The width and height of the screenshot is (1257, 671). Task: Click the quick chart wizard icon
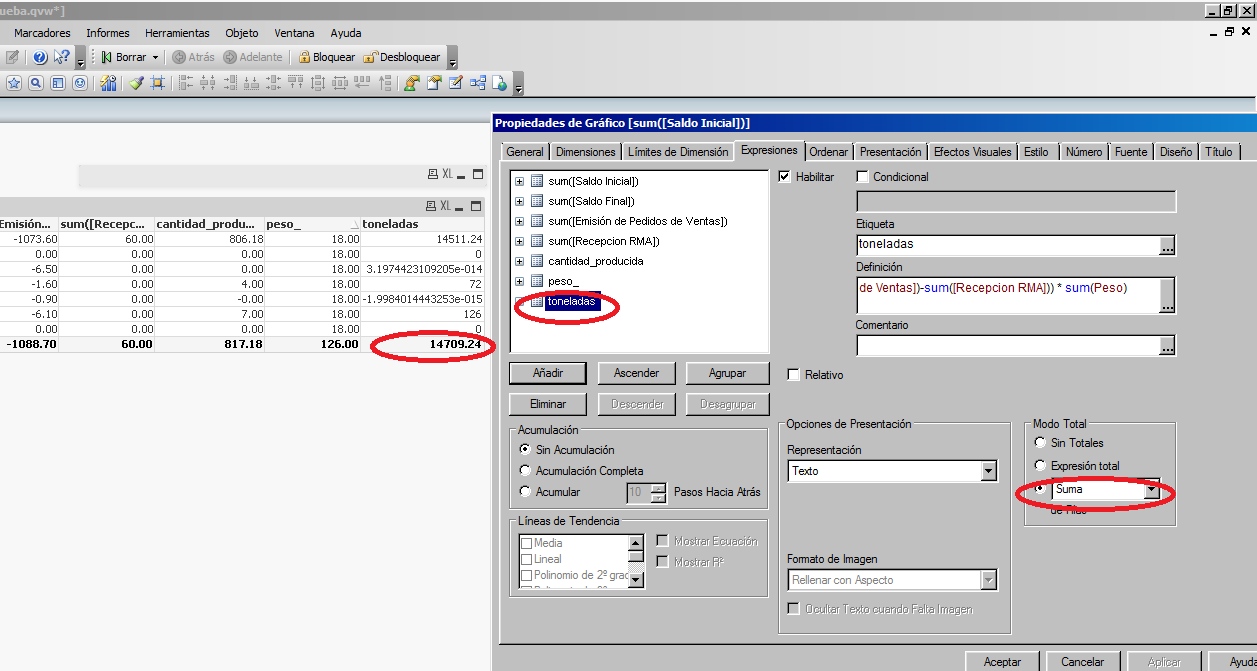coord(108,83)
